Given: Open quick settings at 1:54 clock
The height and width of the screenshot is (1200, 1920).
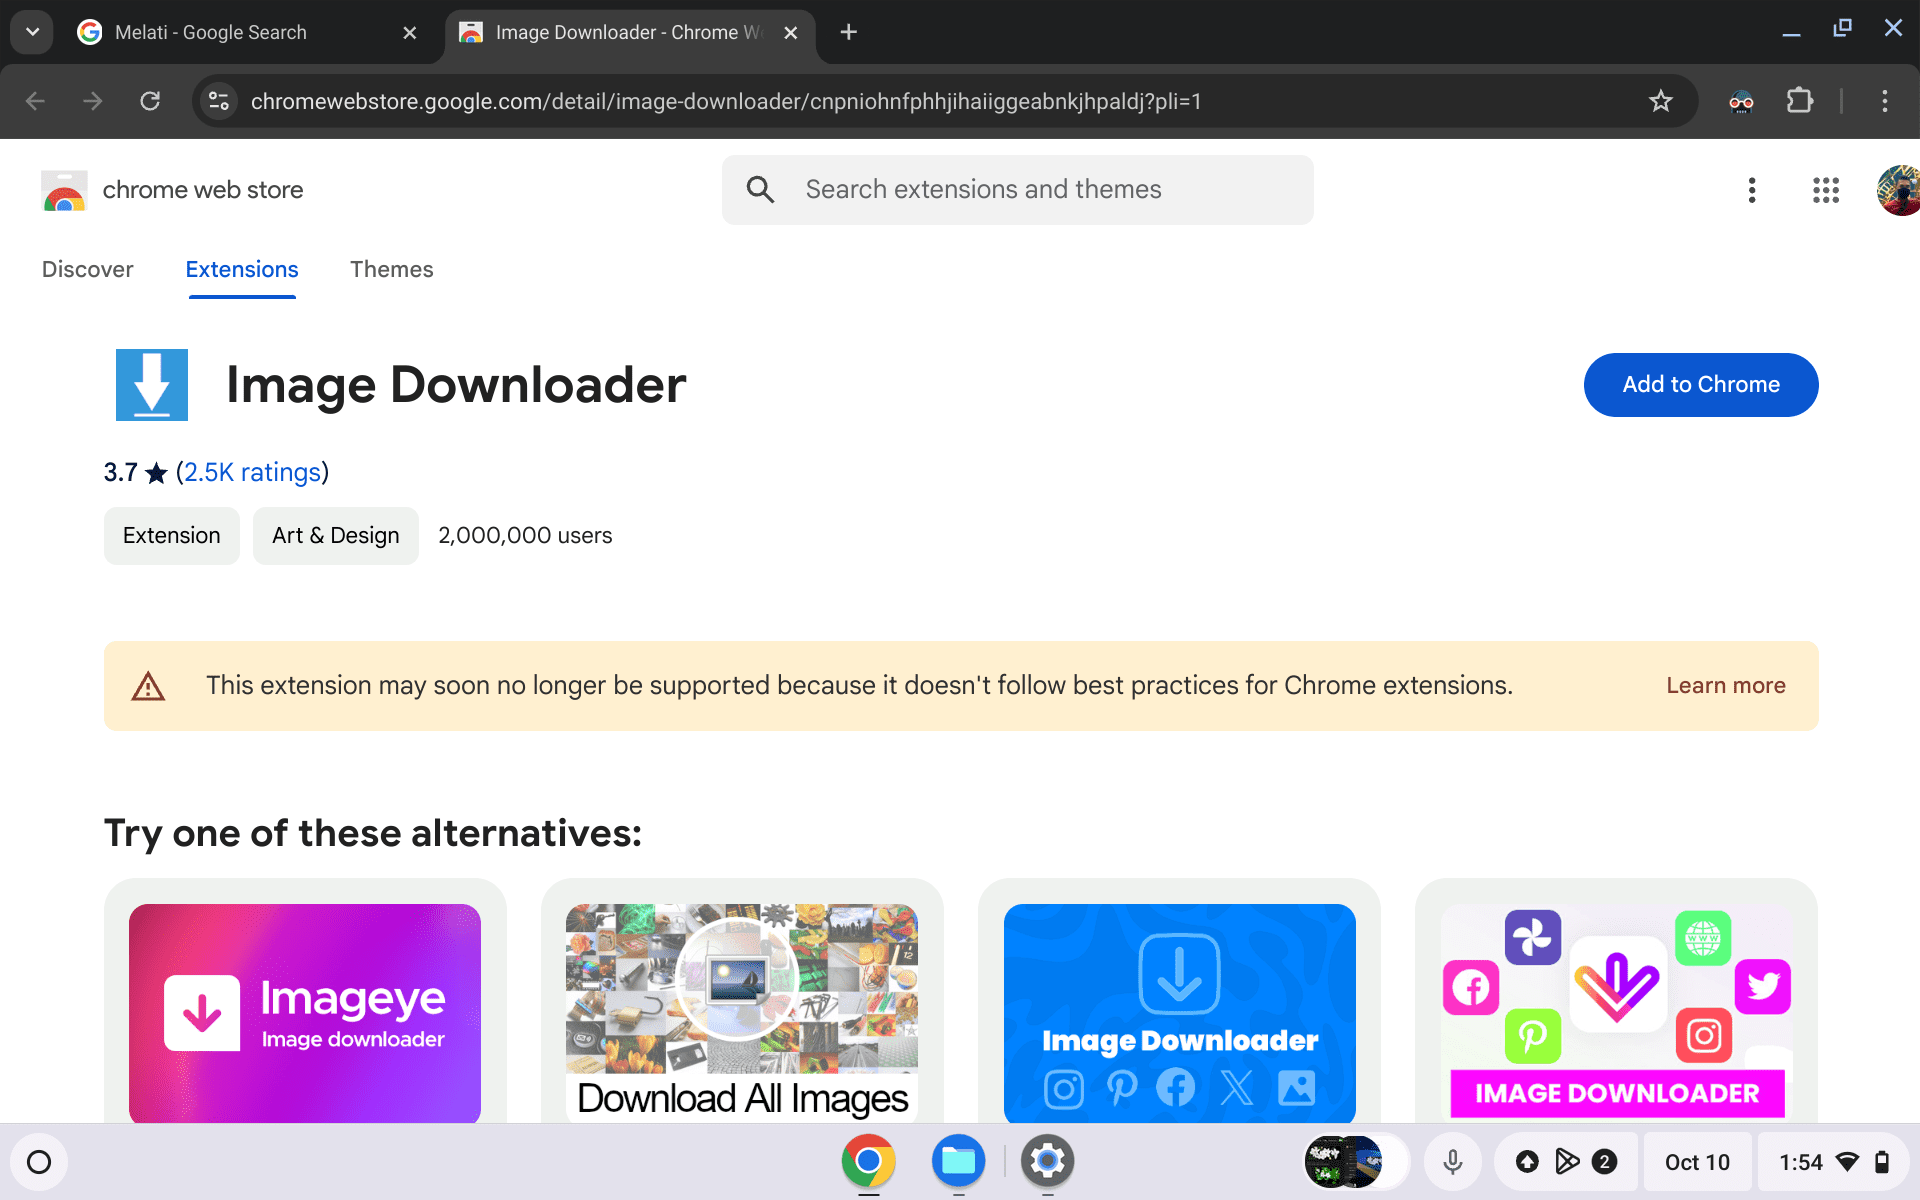Looking at the screenshot, I should click(x=1833, y=1162).
